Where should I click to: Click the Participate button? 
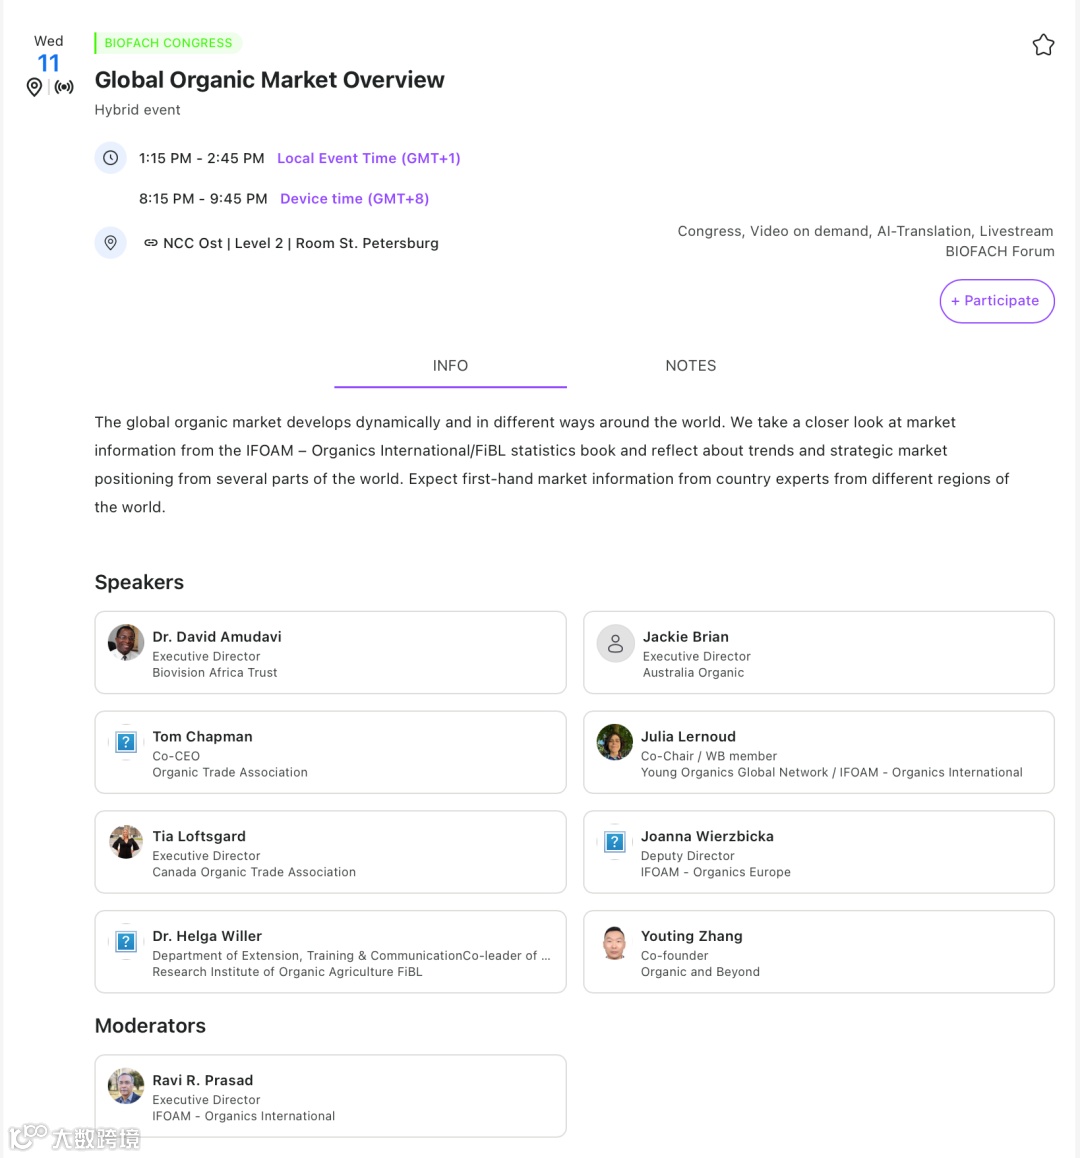[997, 301]
